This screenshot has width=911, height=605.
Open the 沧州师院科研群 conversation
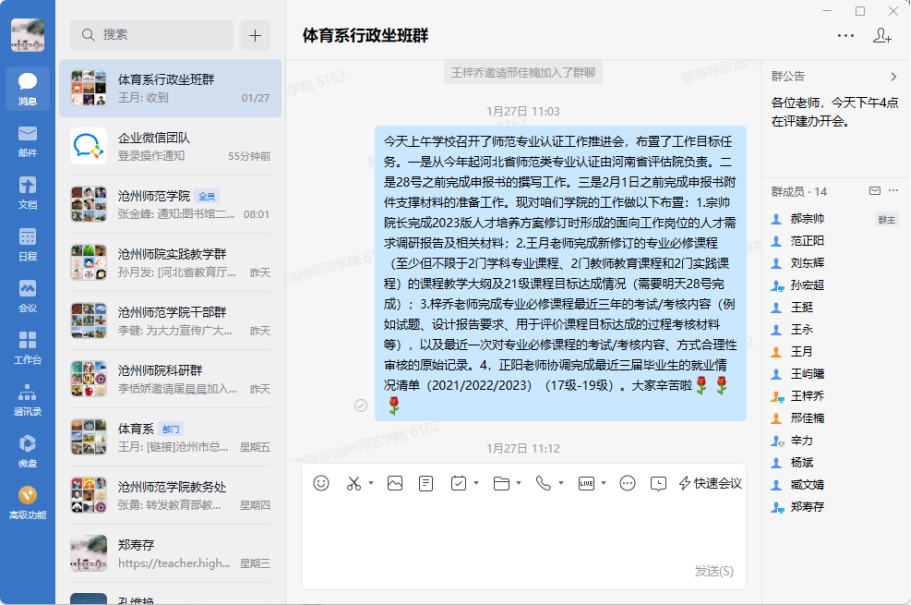pos(170,378)
